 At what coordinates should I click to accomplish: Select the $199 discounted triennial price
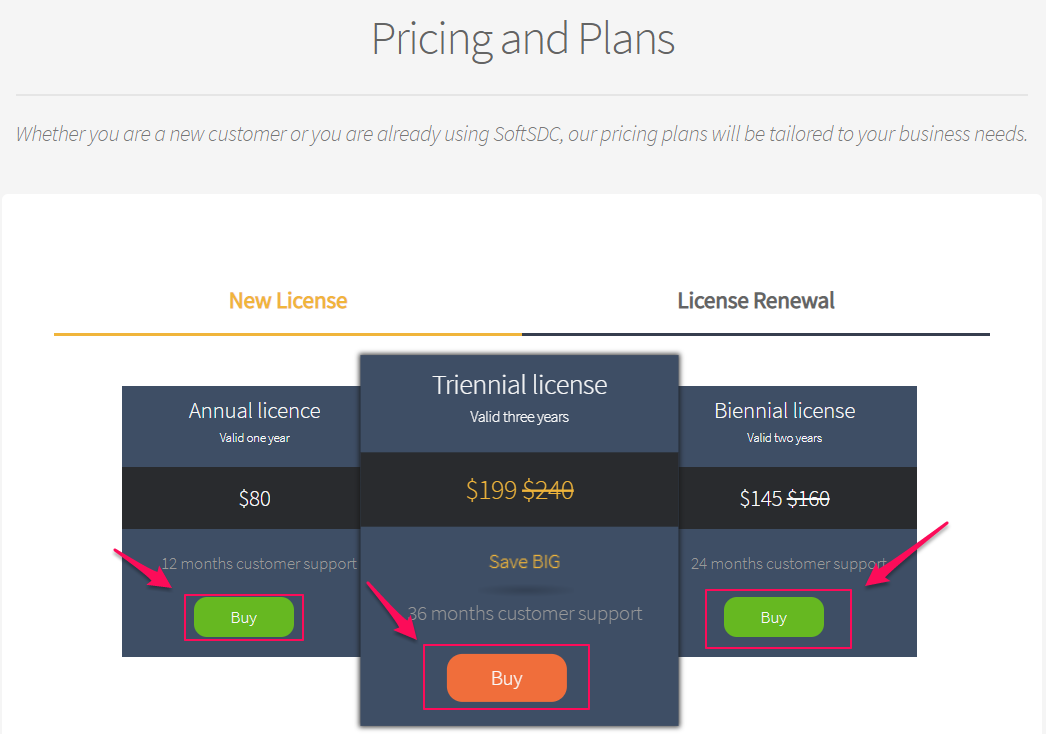(x=491, y=490)
